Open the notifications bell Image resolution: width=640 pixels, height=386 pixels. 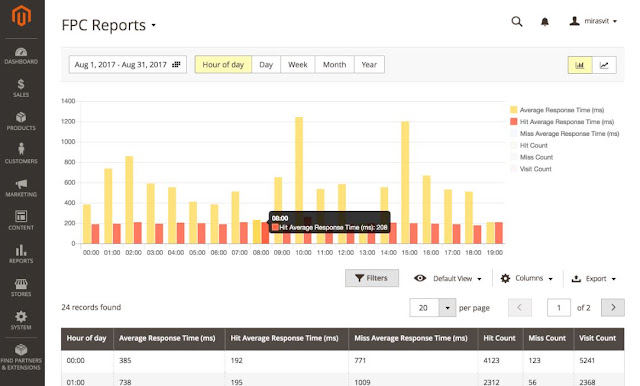(x=544, y=22)
